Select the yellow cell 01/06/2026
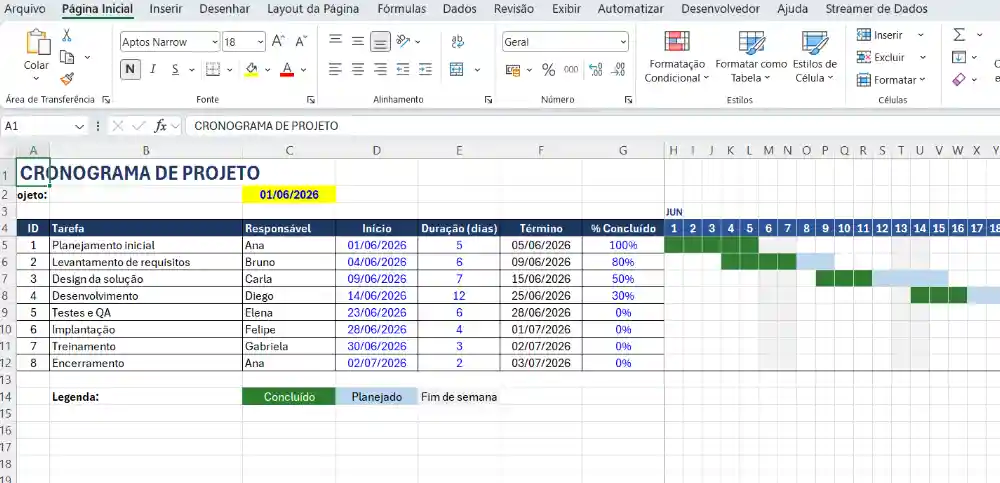The height and width of the screenshot is (483, 1000). point(289,195)
